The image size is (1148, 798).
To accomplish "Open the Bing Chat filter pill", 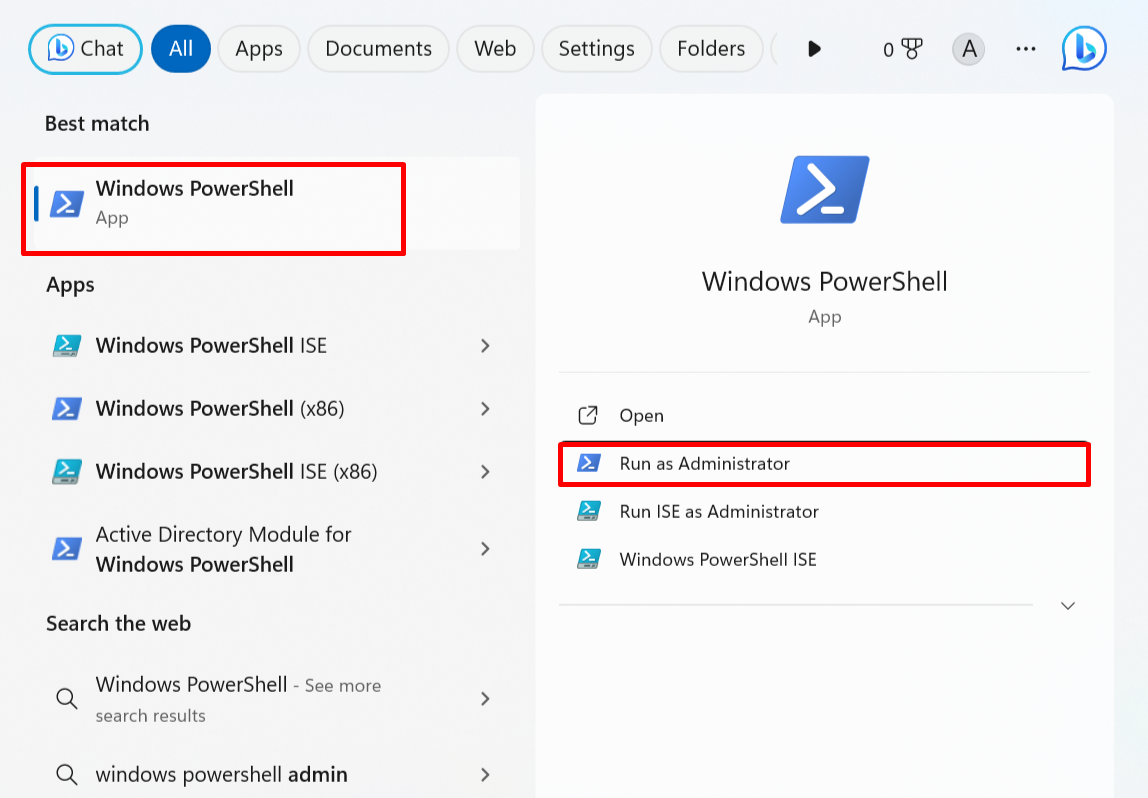I will 85,49.
